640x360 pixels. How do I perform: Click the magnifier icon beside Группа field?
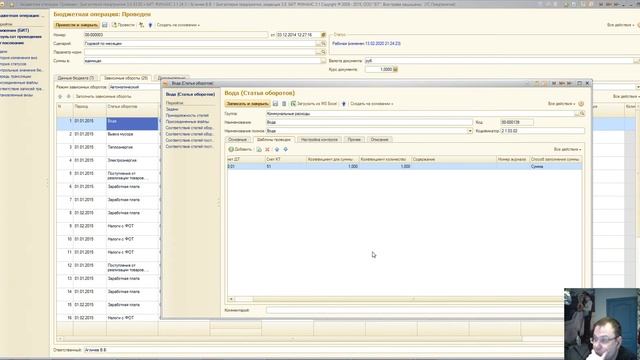point(582,114)
